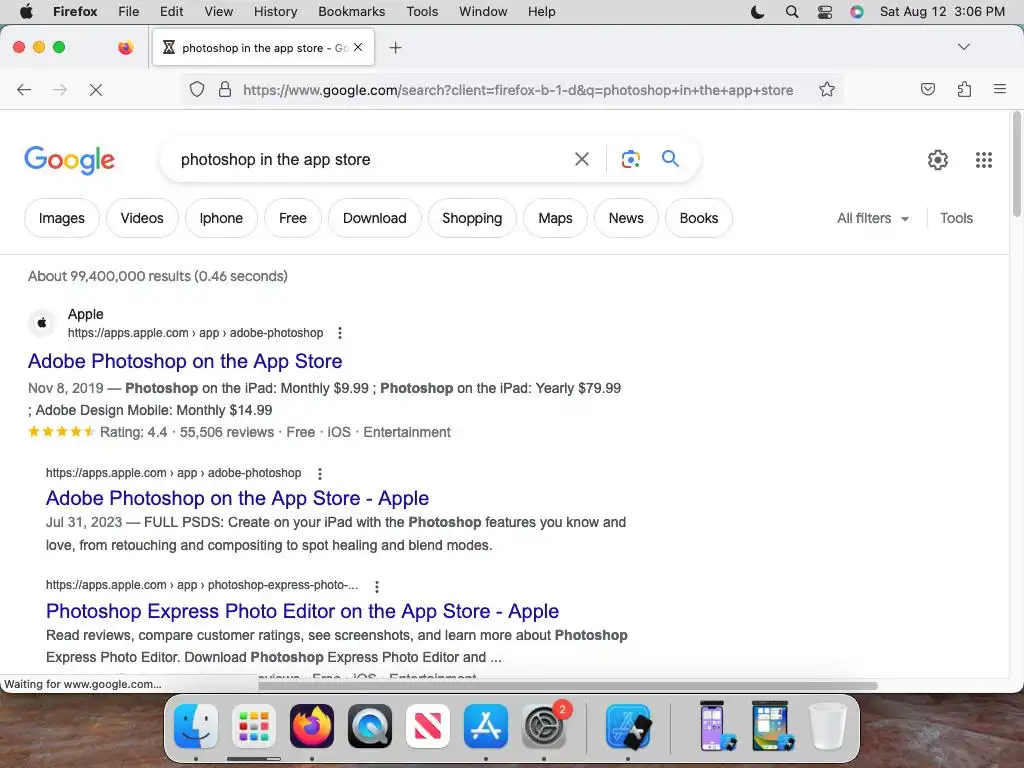The image size is (1024, 768).
Task: Open Pocket save icon in toolbar
Action: [x=927, y=89]
